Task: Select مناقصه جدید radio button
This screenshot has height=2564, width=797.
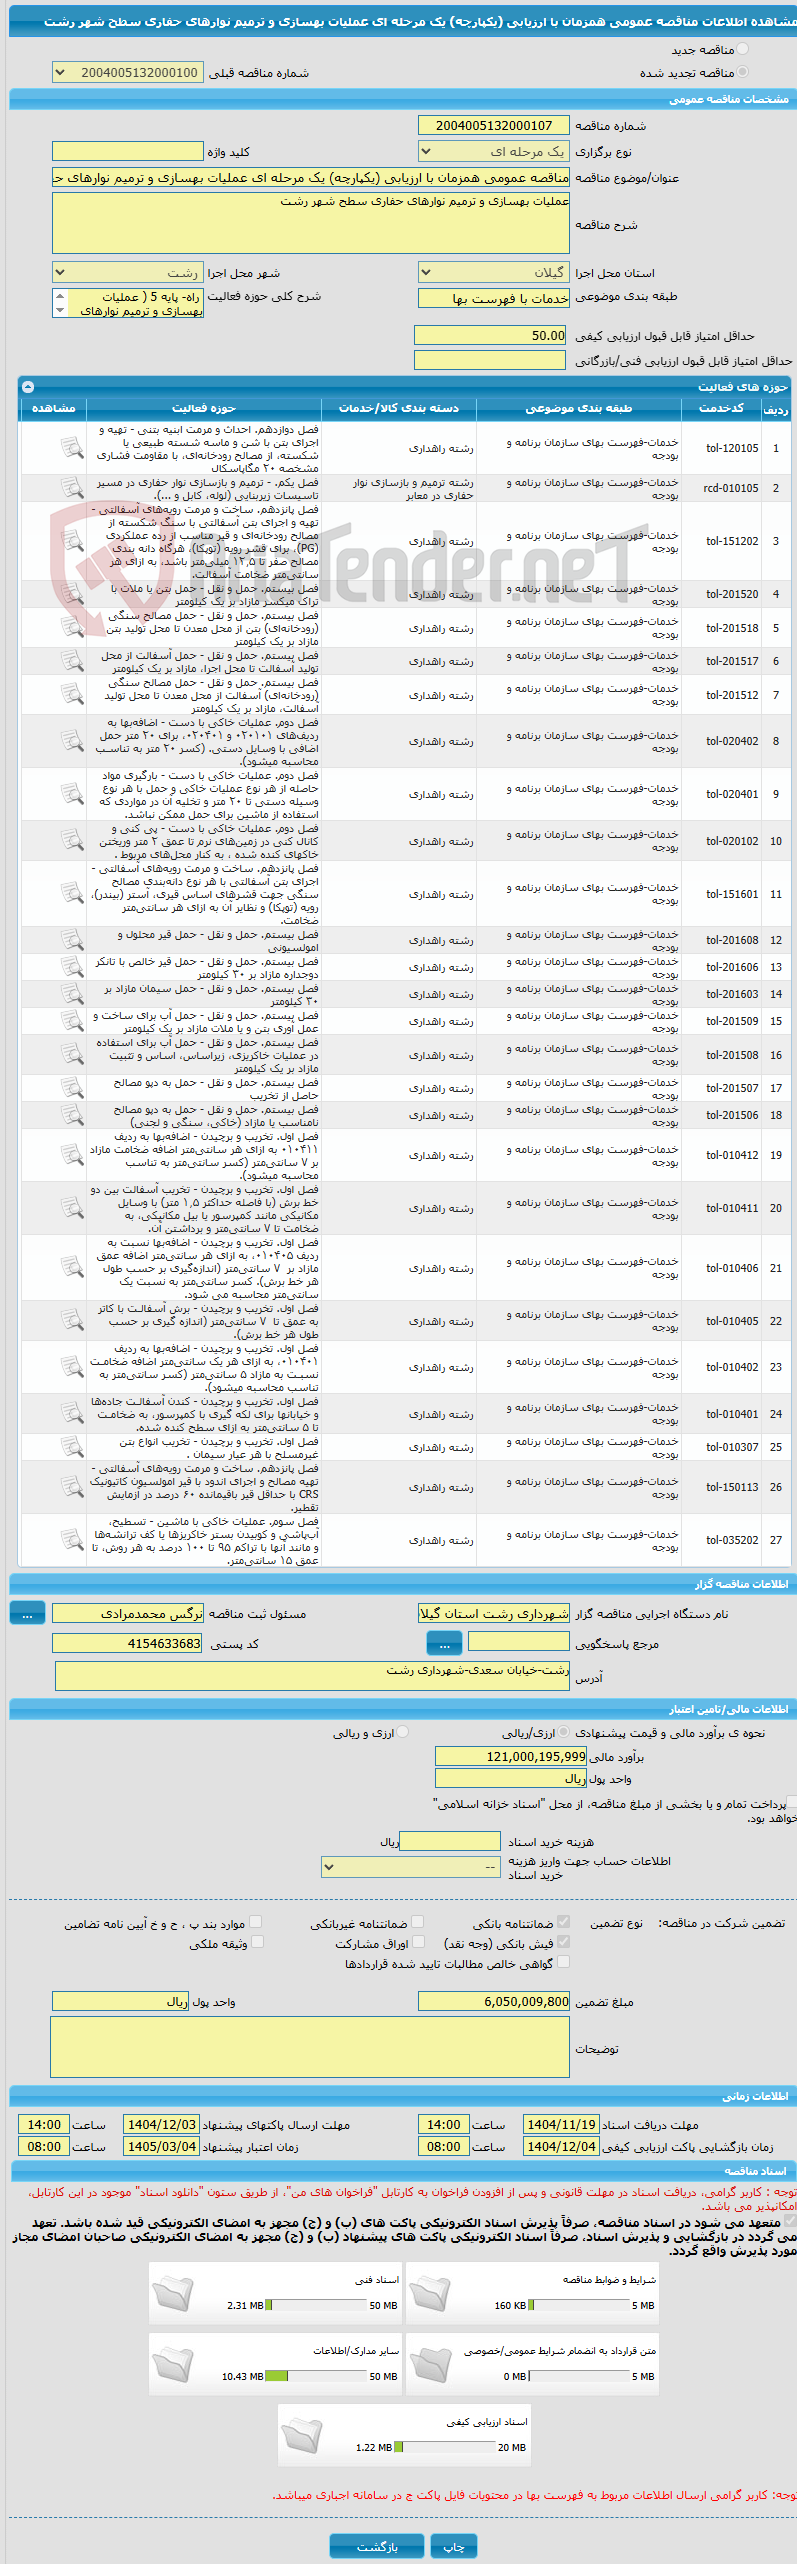Action: coord(742,49)
